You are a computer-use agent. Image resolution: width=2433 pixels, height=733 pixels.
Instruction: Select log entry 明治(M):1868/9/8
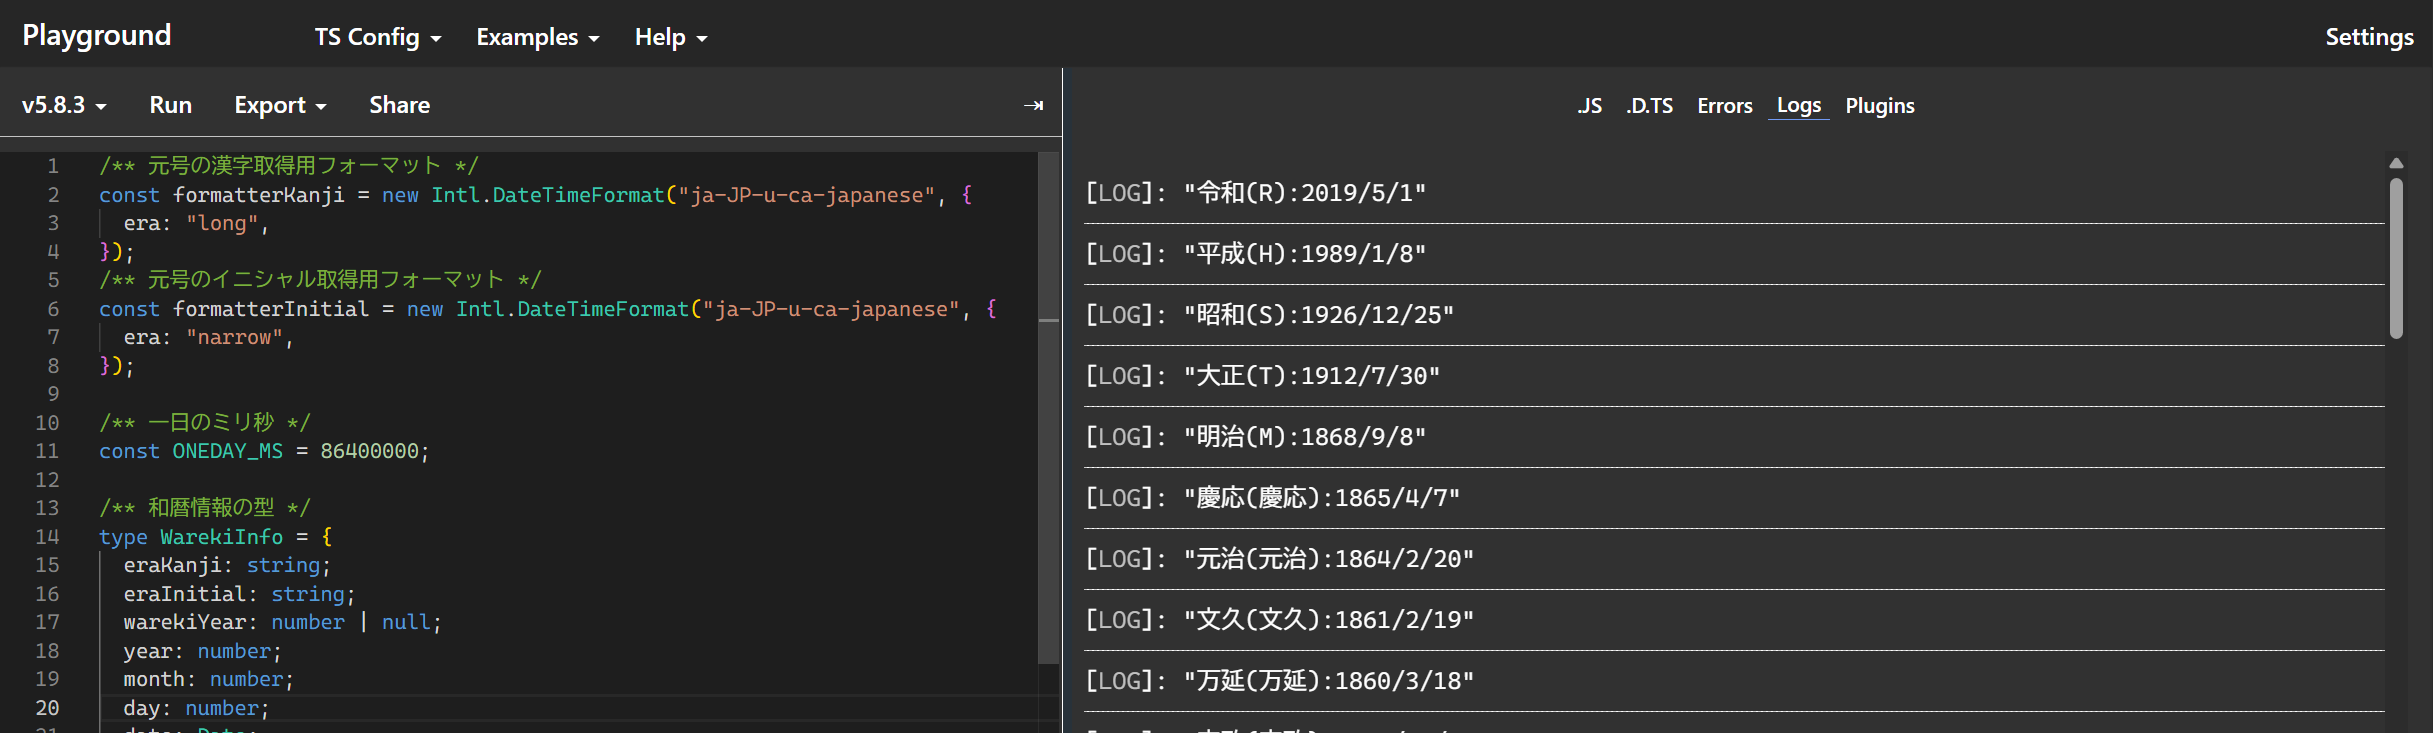(1734, 437)
